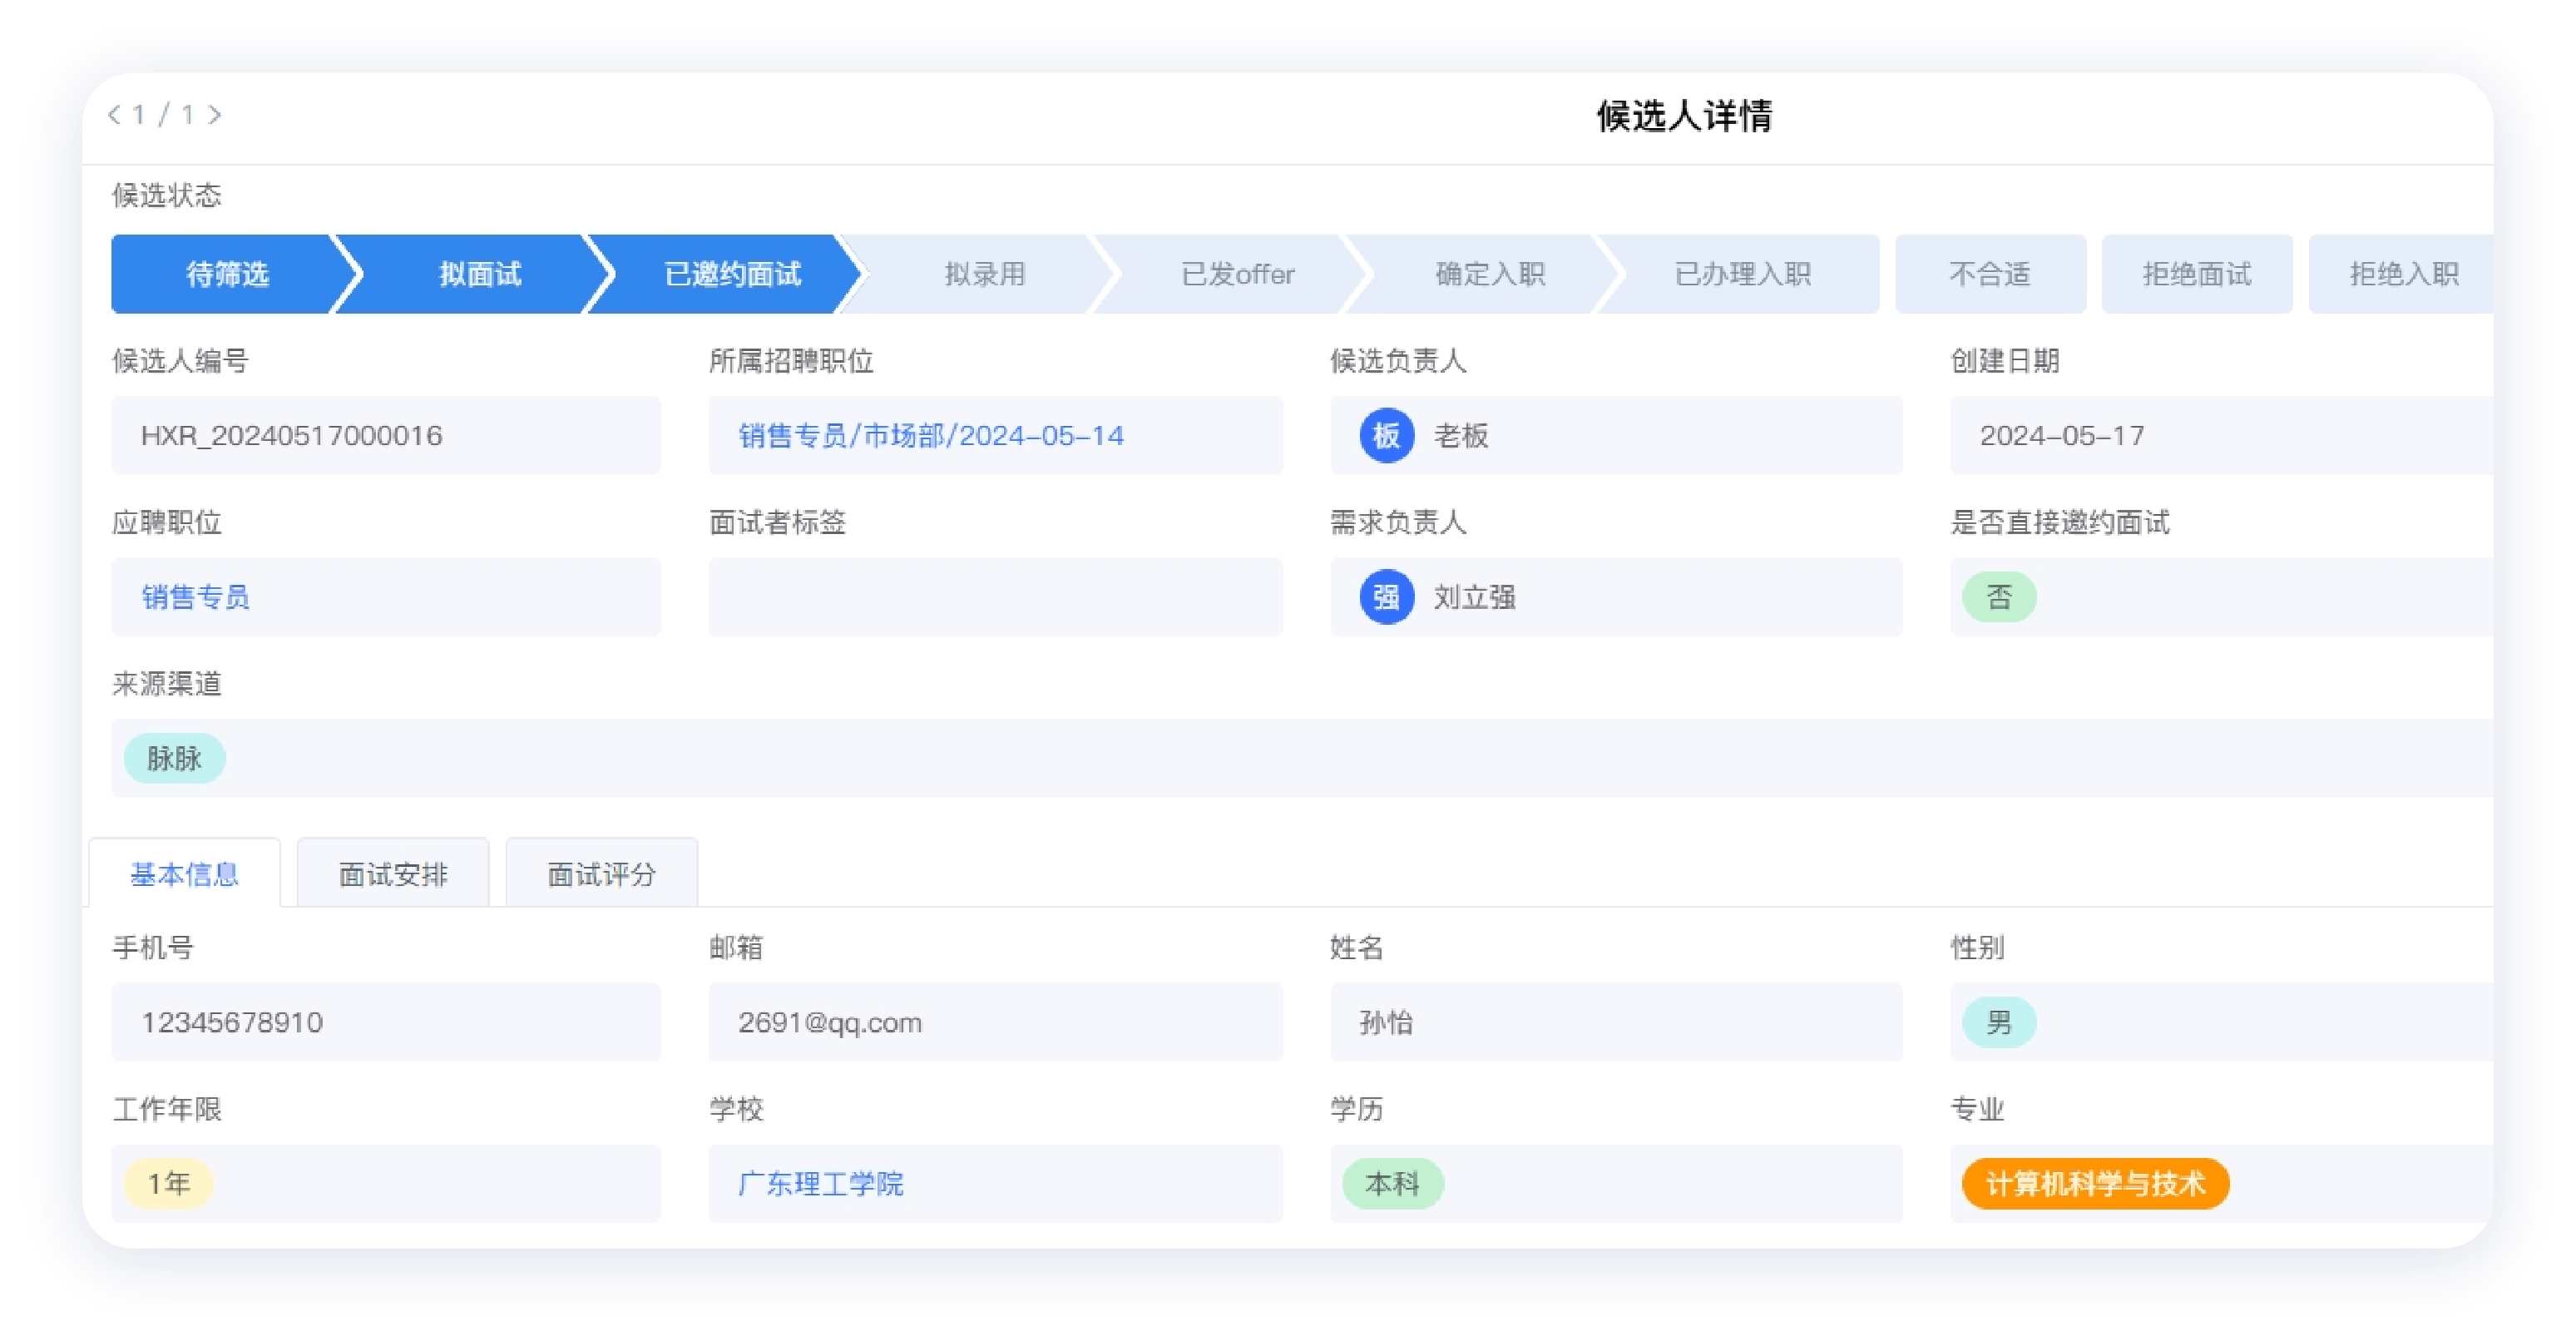Click the 计算机科学与技术 major tag
Viewport: 2576px width, 1341px height.
click(x=2095, y=1183)
